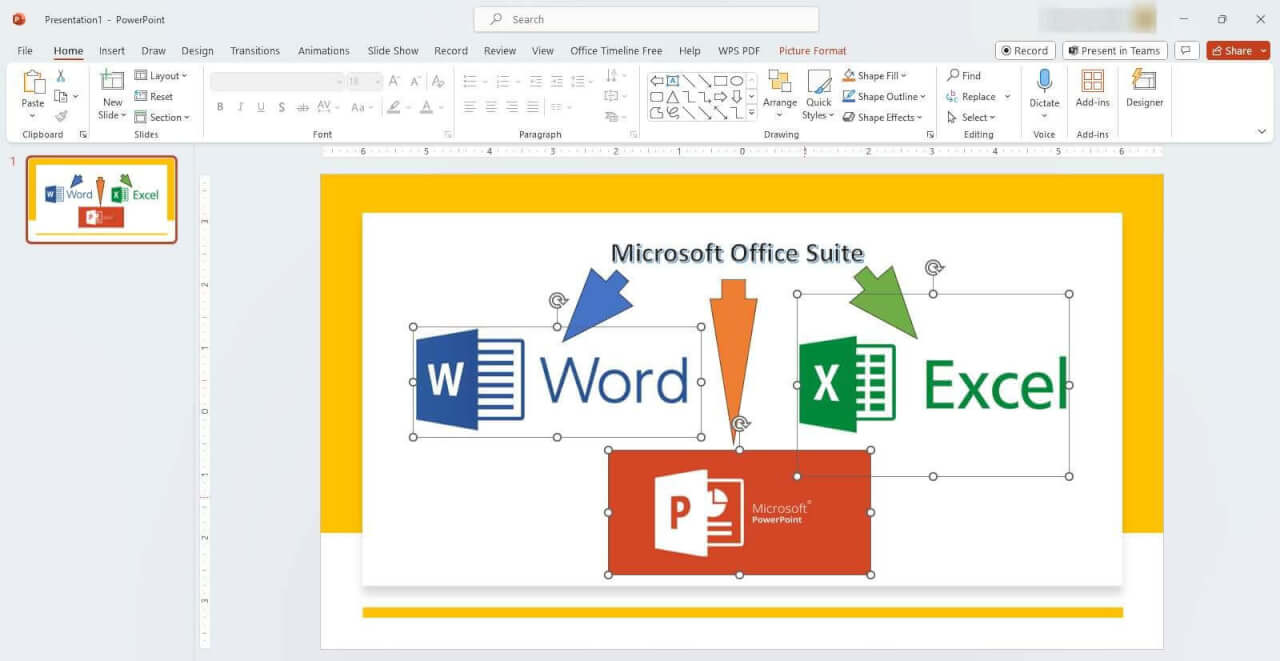Click the Line Spacing icon
Viewport: 1280px width, 661px height.
tap(579, 81)
